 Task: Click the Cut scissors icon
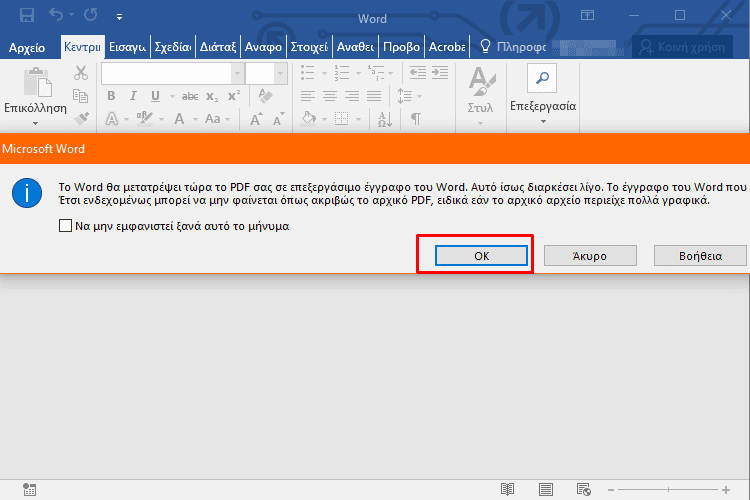81,73
